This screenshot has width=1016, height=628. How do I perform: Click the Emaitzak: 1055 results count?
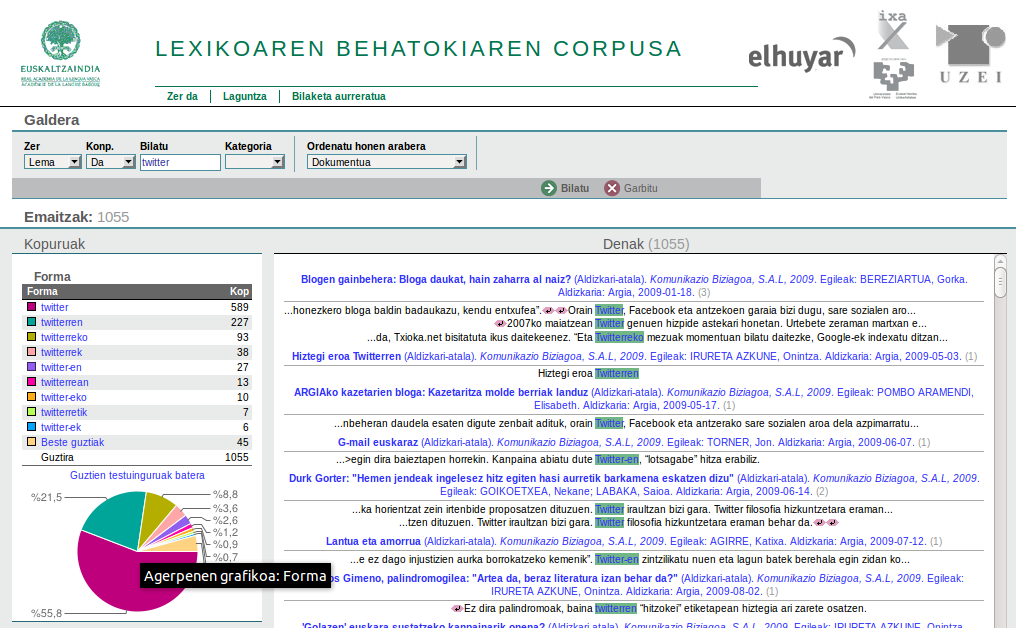(76, 217)
